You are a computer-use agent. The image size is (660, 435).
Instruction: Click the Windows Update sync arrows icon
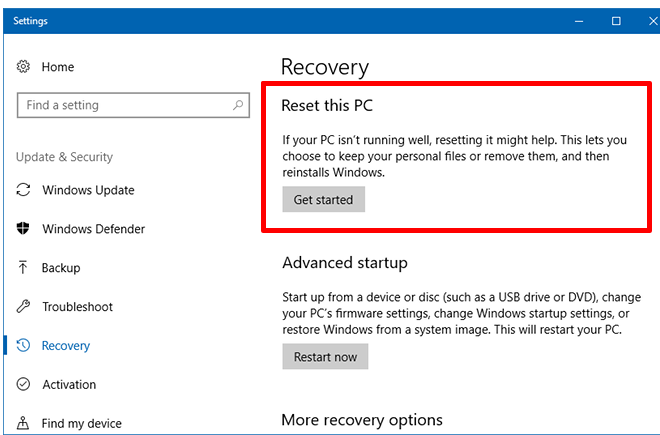24,190
